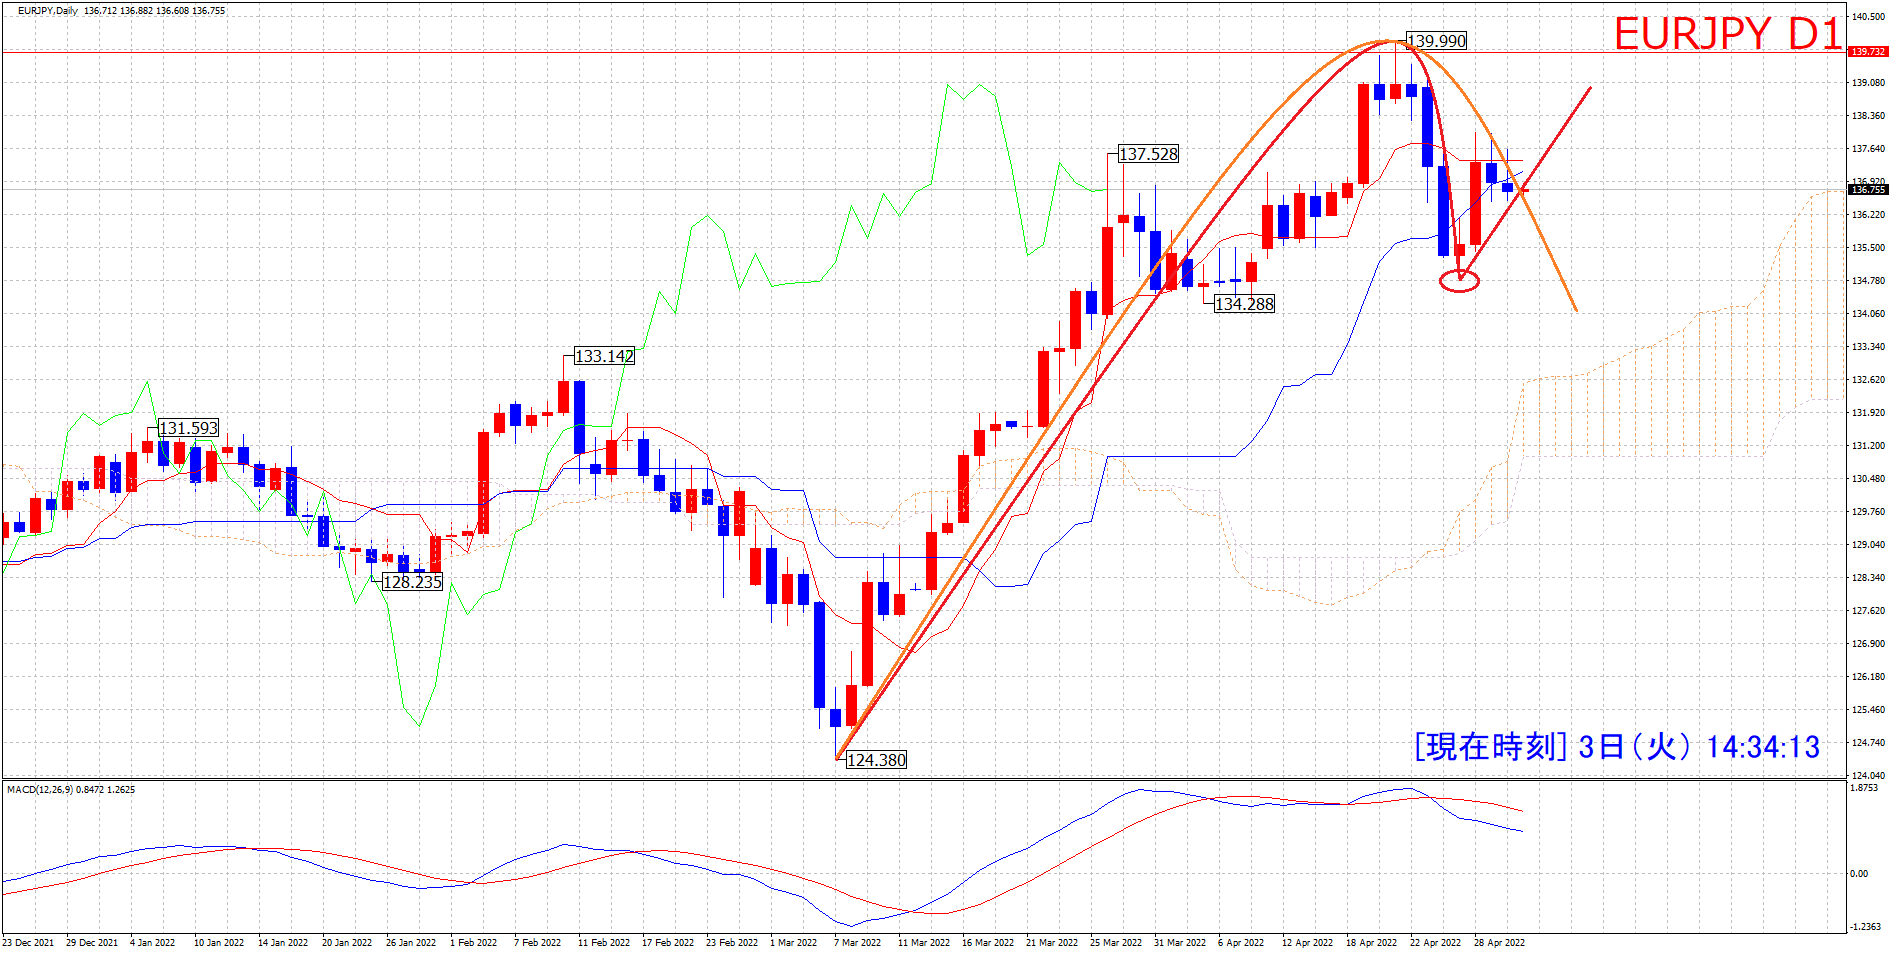
Task: Click the 139.990 high price label
Action: pos(1436,41)
